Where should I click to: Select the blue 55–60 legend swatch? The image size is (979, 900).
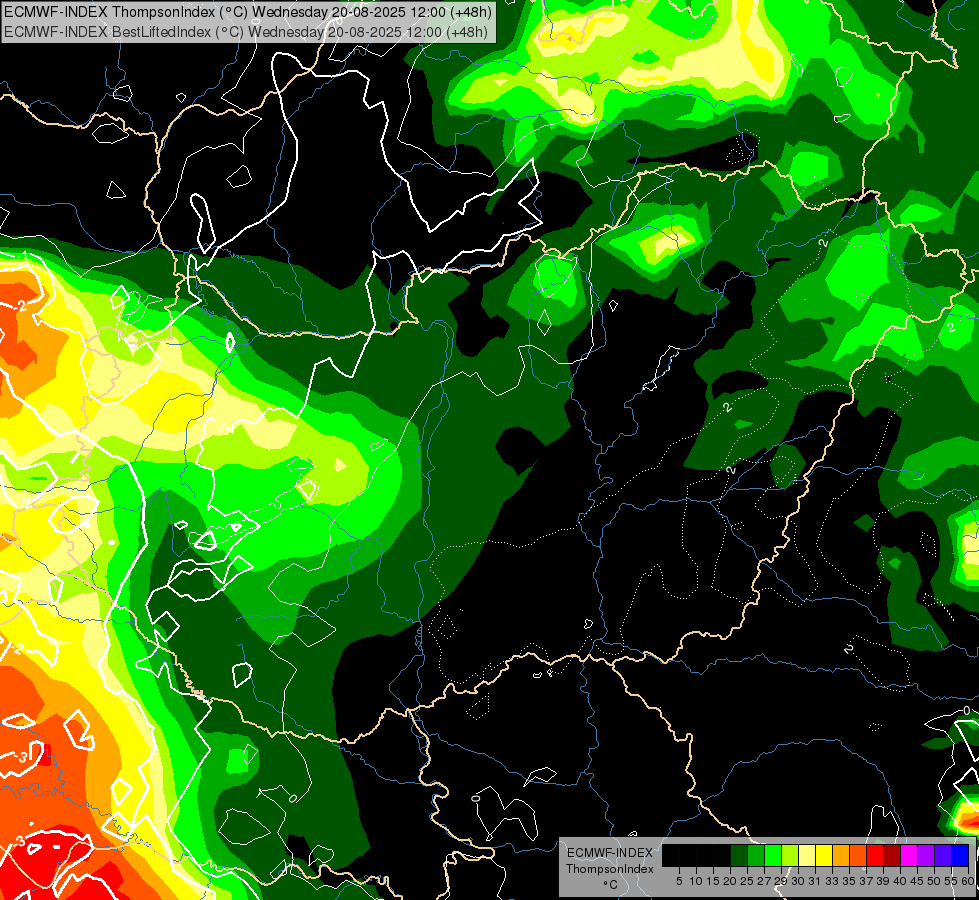coord(960,855)
